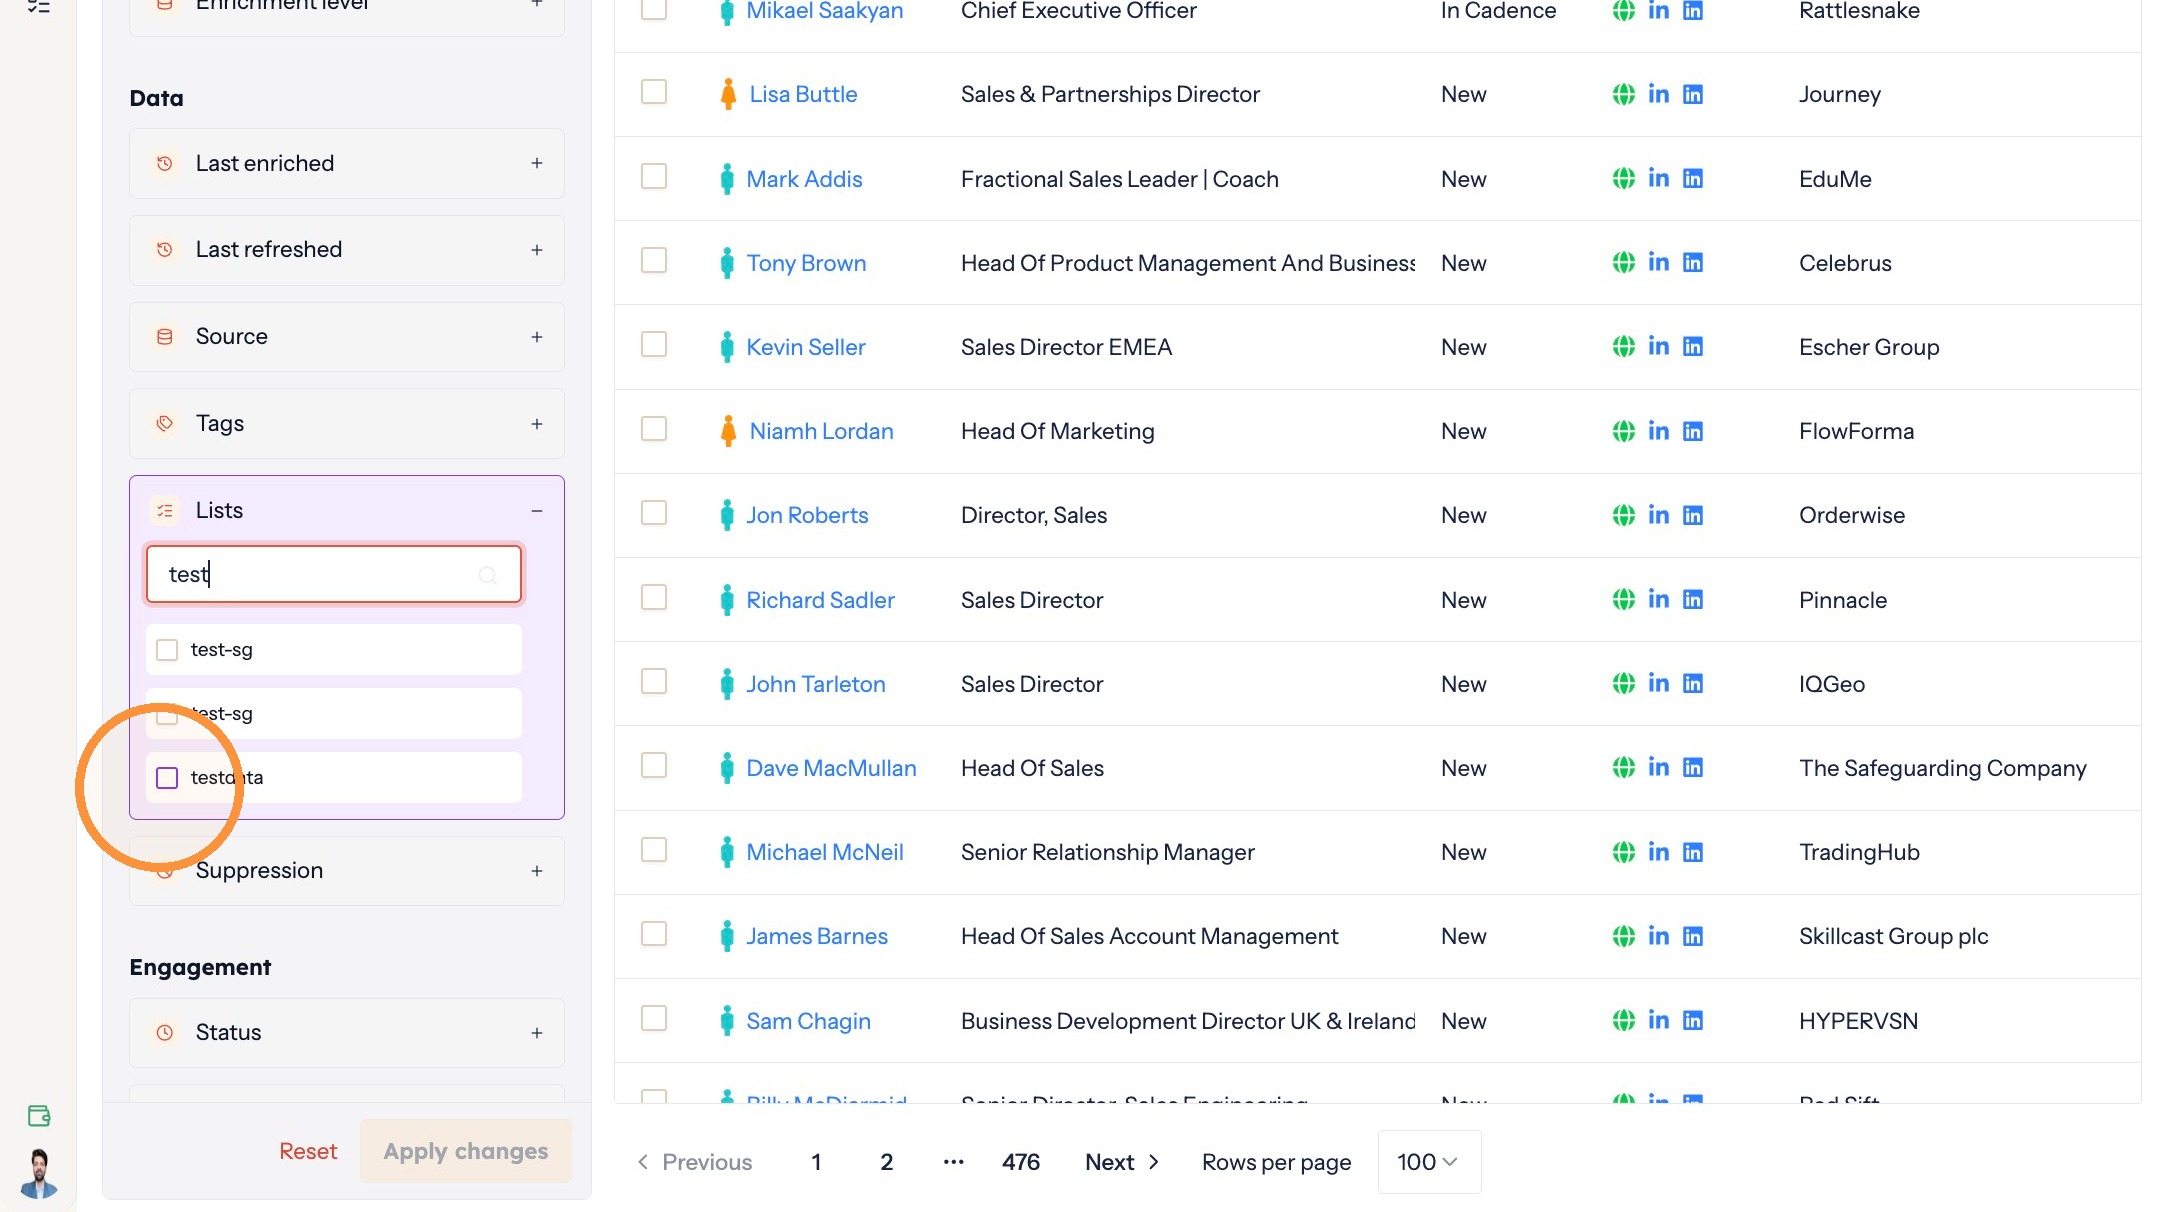The width and height of the screenshot is (2168, 1212).
Task: Click the search icon in Lists field
Action: pos(487,575)
